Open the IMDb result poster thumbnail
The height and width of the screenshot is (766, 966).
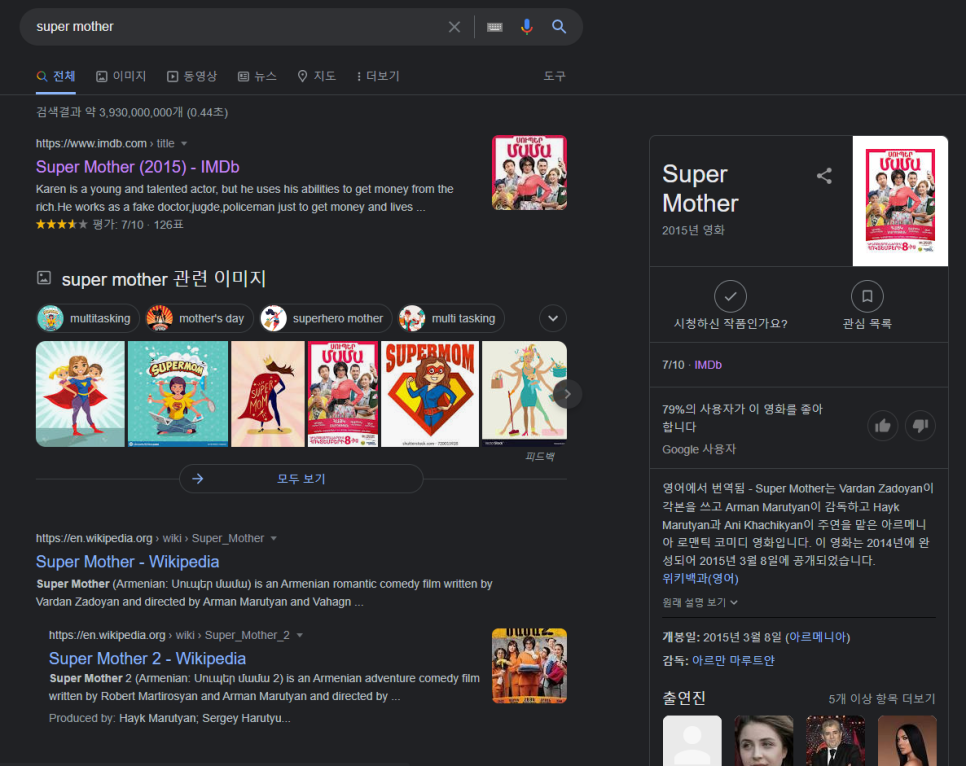click(x=529, y=173)
